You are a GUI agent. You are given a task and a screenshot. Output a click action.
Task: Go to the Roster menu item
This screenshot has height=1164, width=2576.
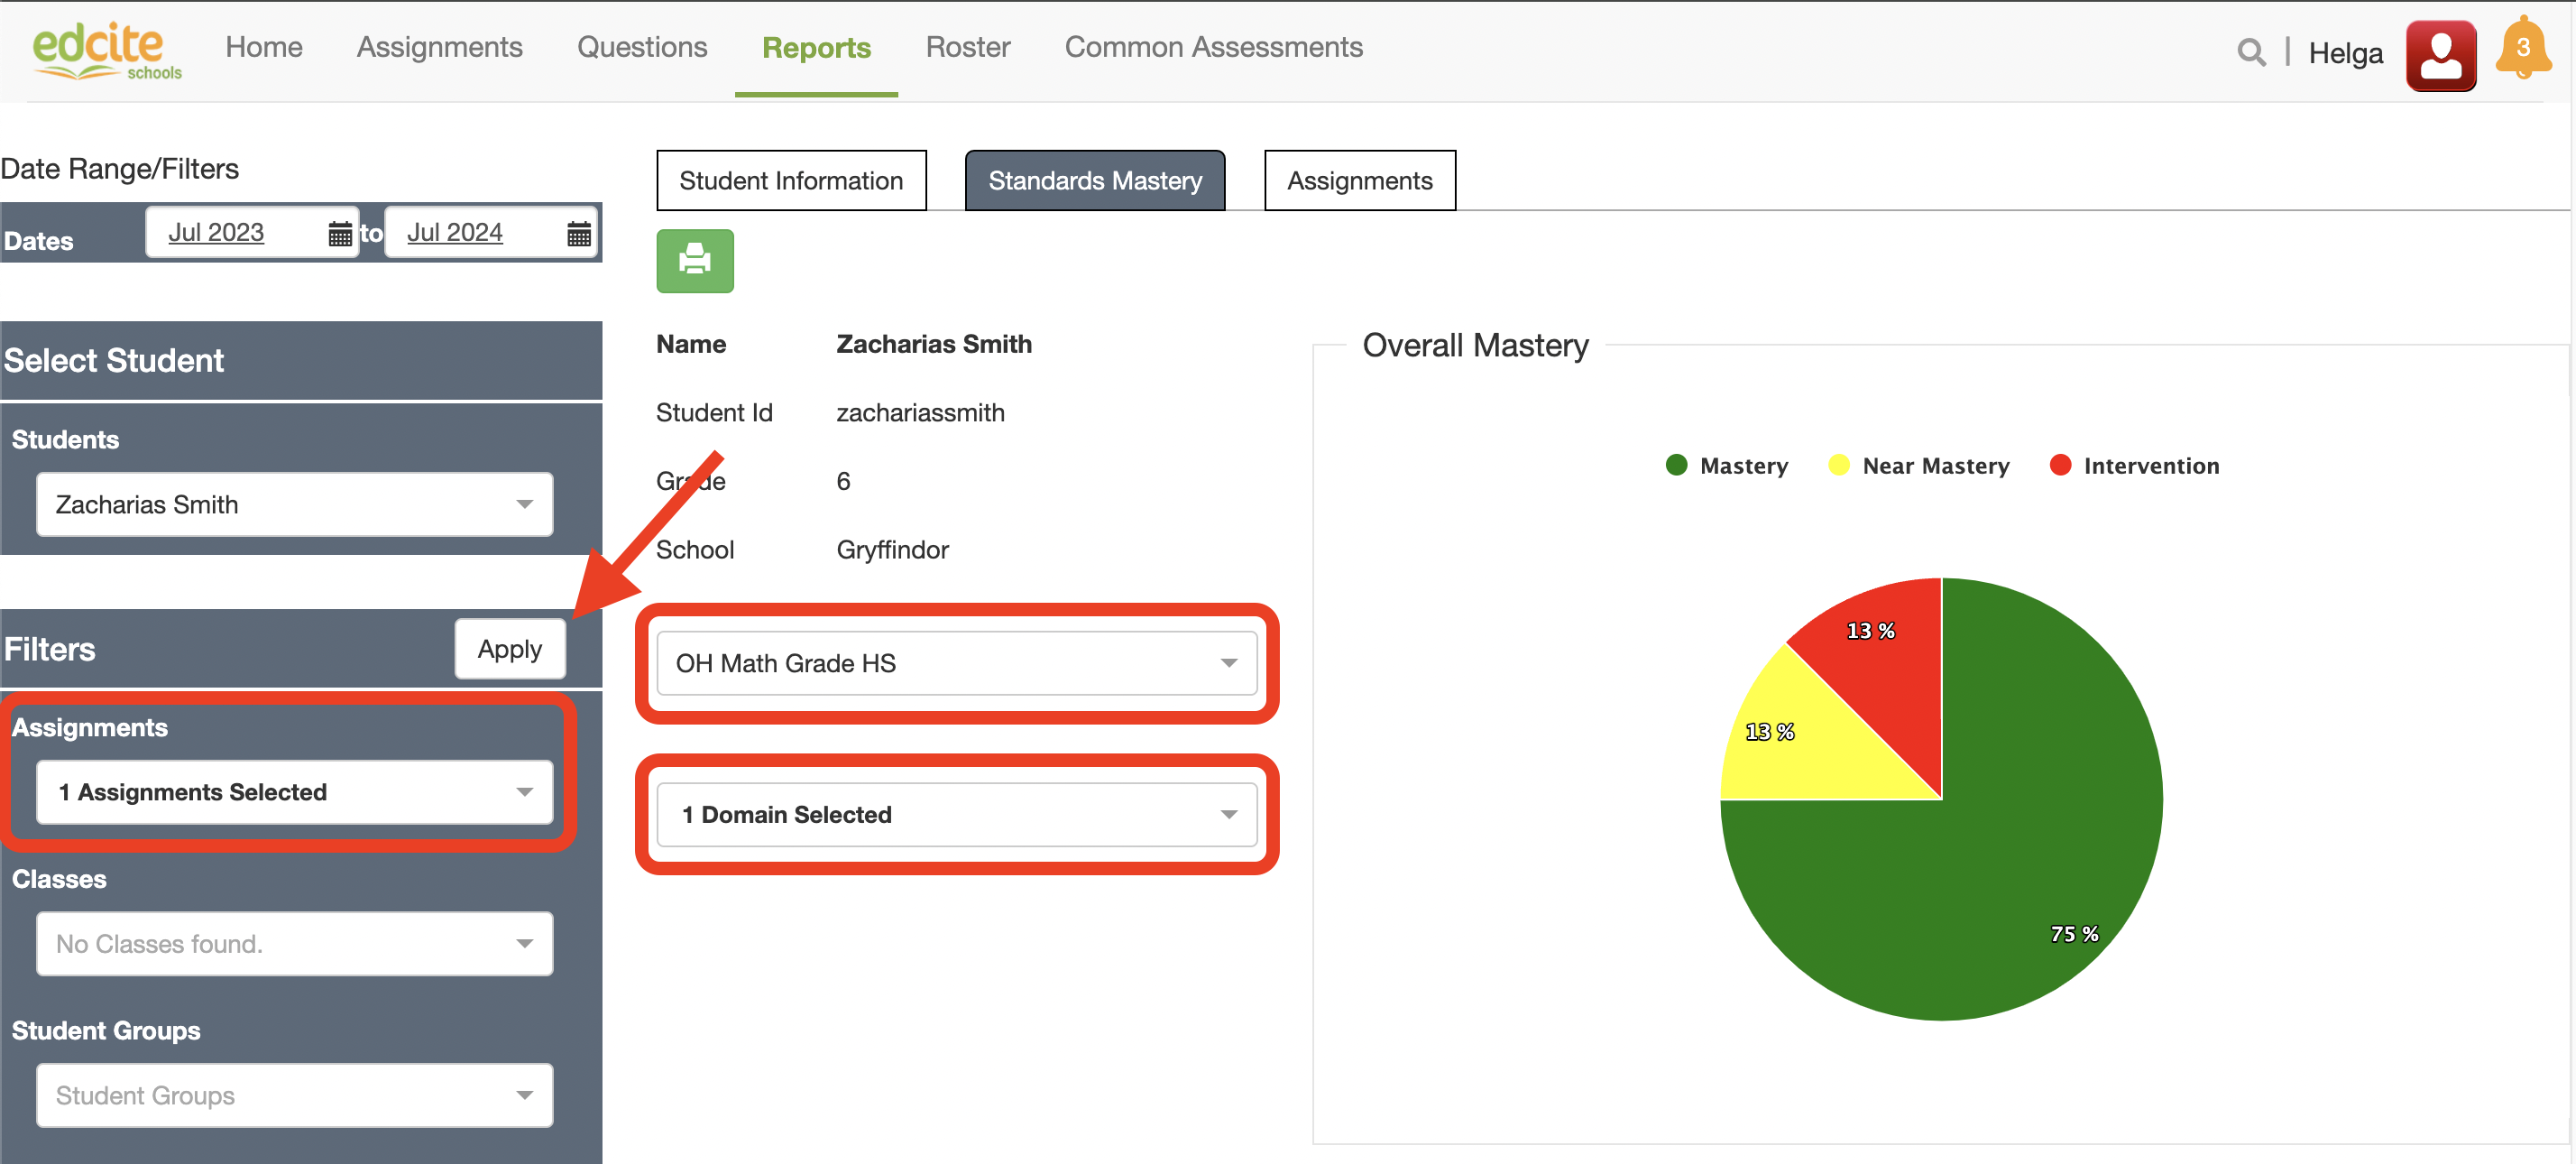pyautogui.click(x=967, y=47)
